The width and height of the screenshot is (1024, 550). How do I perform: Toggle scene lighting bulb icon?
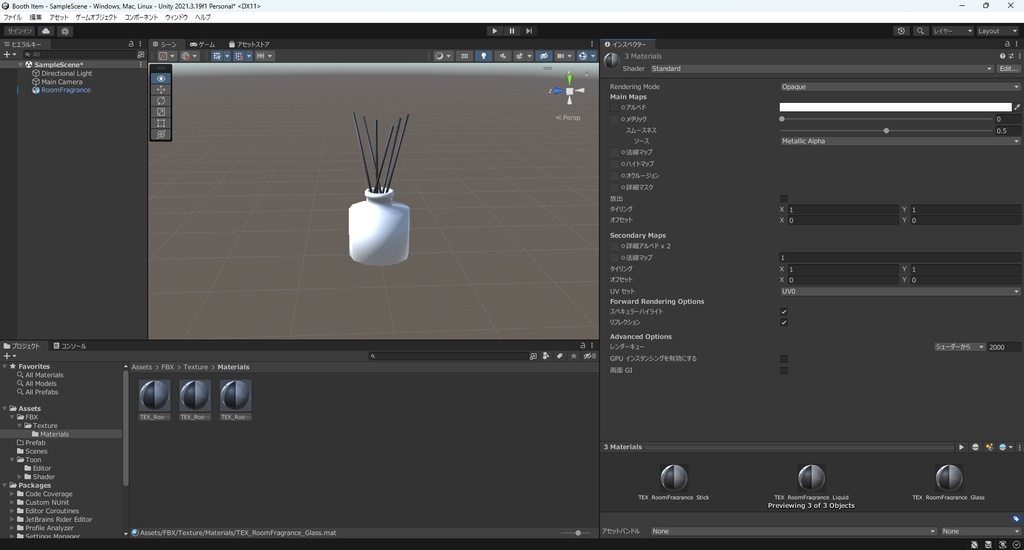pos(483,56)
